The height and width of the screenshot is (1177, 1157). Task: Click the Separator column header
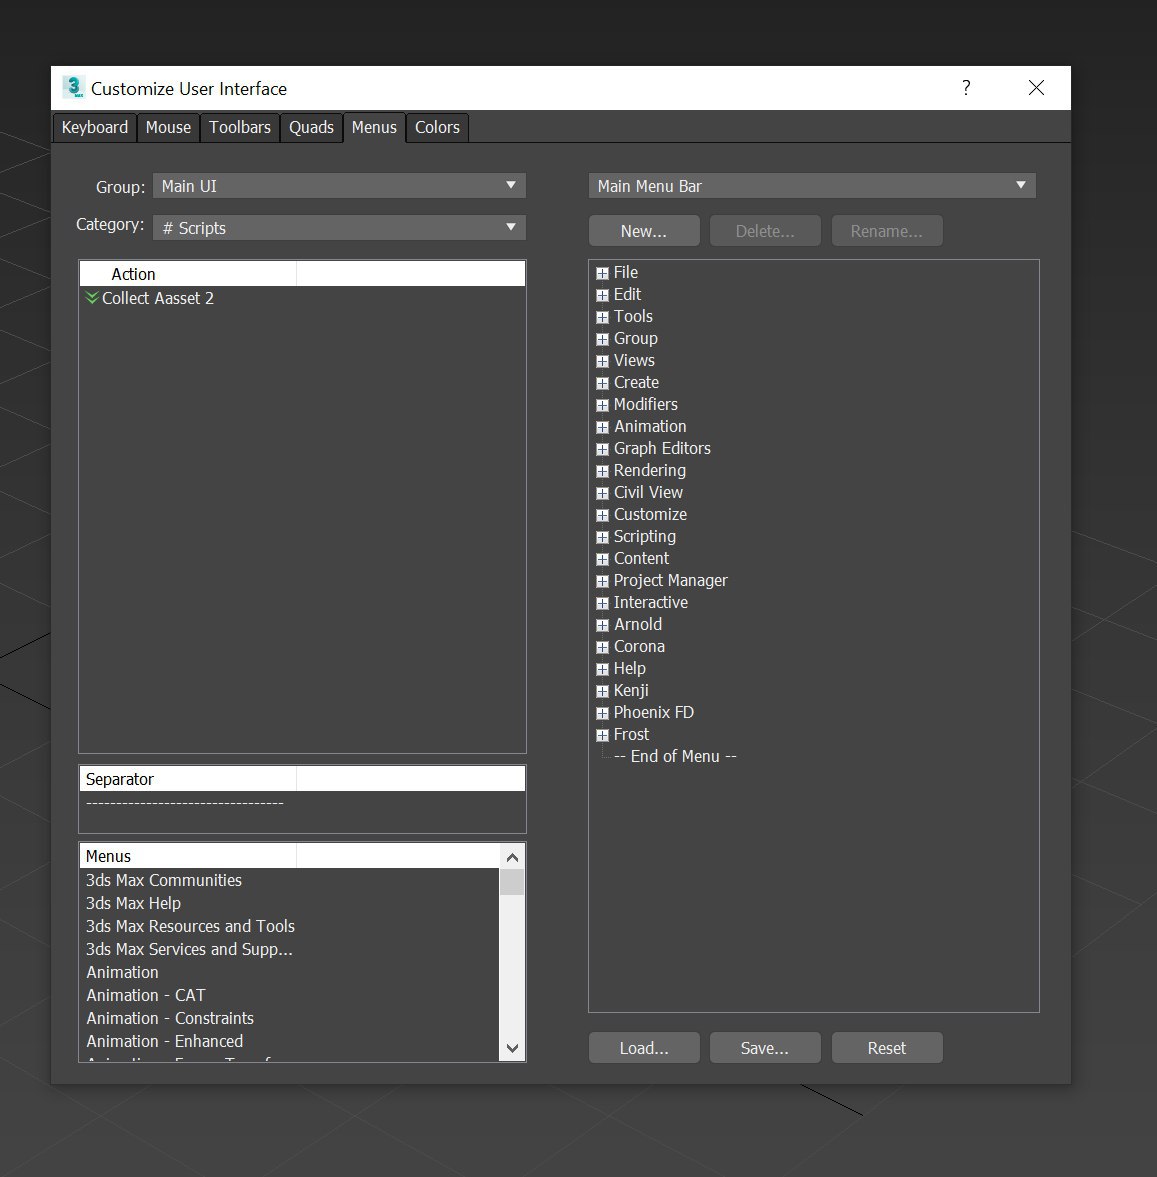pyautogui.click(x=188, y=779)
